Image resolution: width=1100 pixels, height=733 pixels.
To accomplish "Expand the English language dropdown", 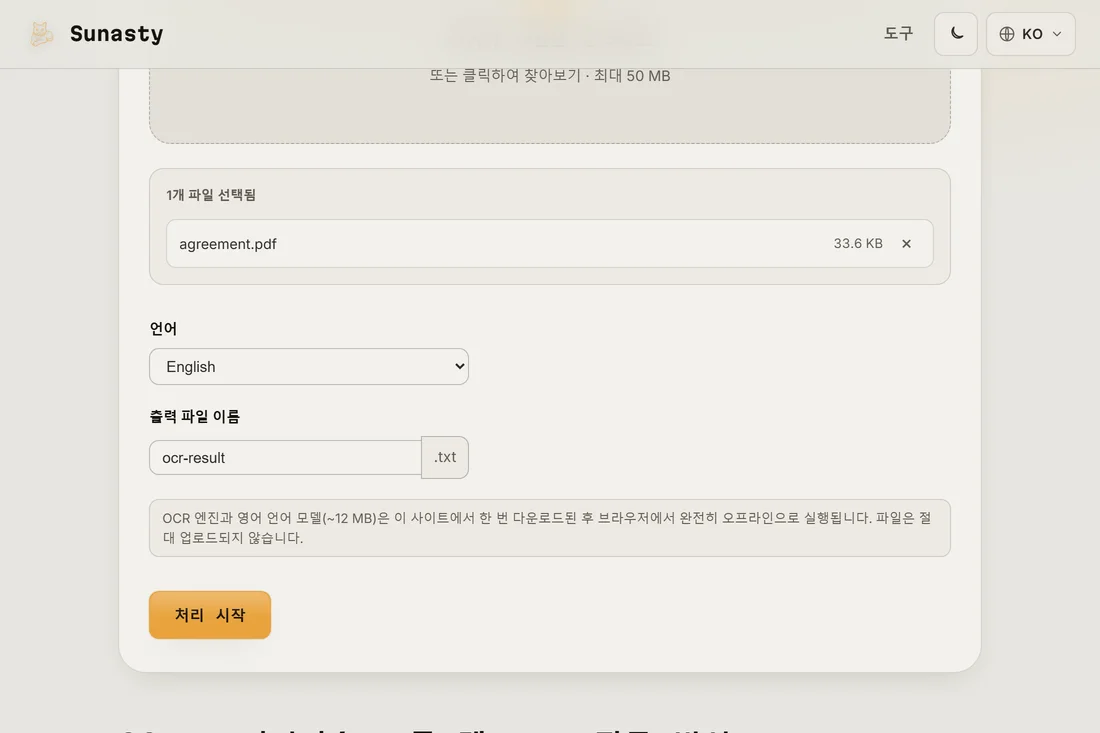I will (309, 366).
